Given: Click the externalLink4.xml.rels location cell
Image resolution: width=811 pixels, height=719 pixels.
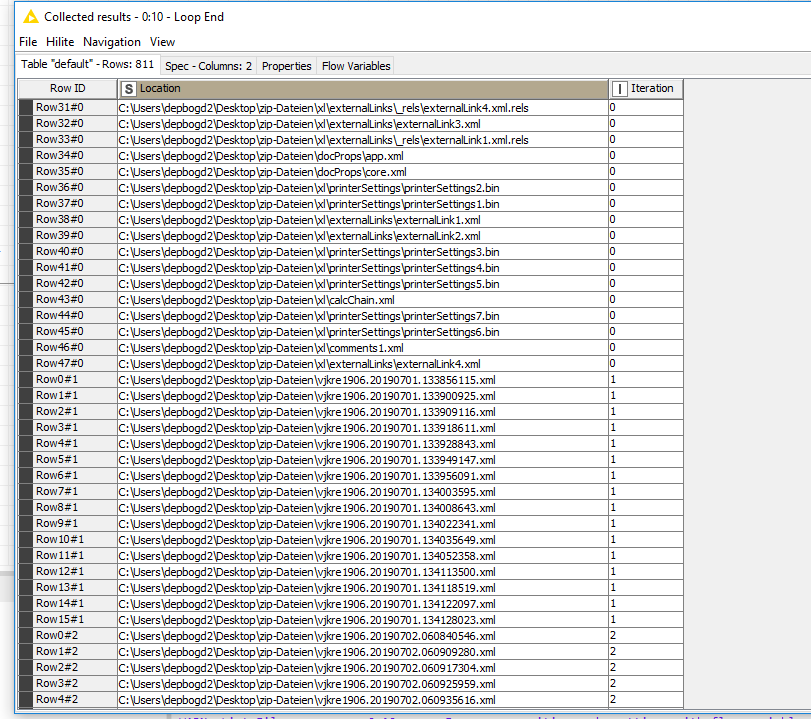Looking at the screenshot, I should [x=363, y=108].
